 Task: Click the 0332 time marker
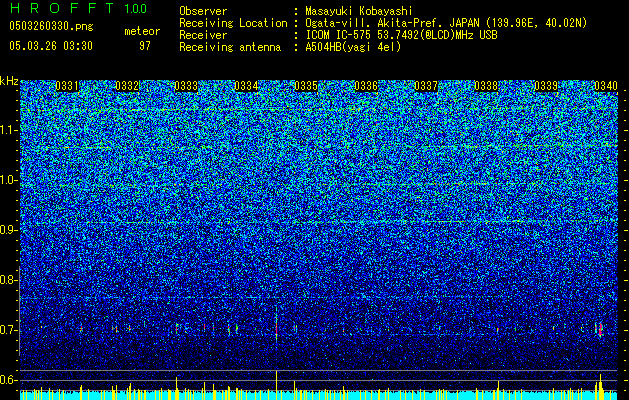pyautogui.click(x=127, y=86)
